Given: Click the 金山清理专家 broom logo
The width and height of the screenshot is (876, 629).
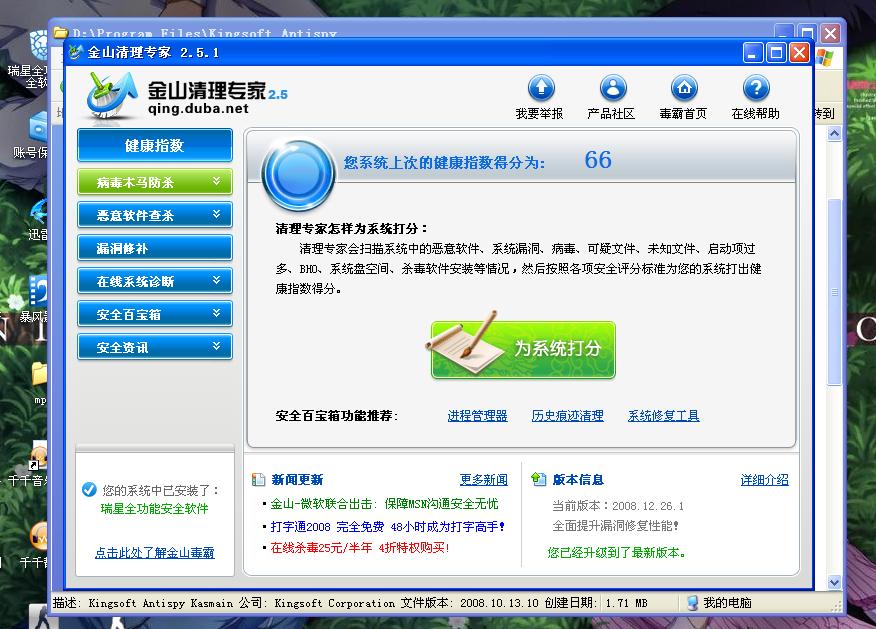Looking at the screenshot, I should [112, 95].
